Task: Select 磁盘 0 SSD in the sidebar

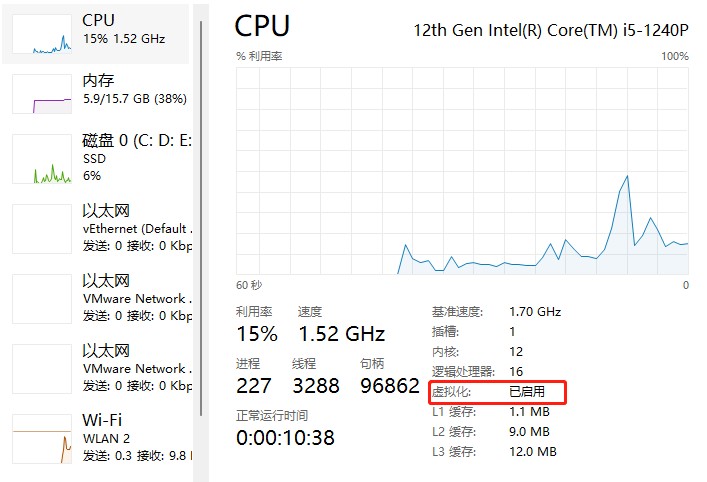Action: tap(96, 158)
